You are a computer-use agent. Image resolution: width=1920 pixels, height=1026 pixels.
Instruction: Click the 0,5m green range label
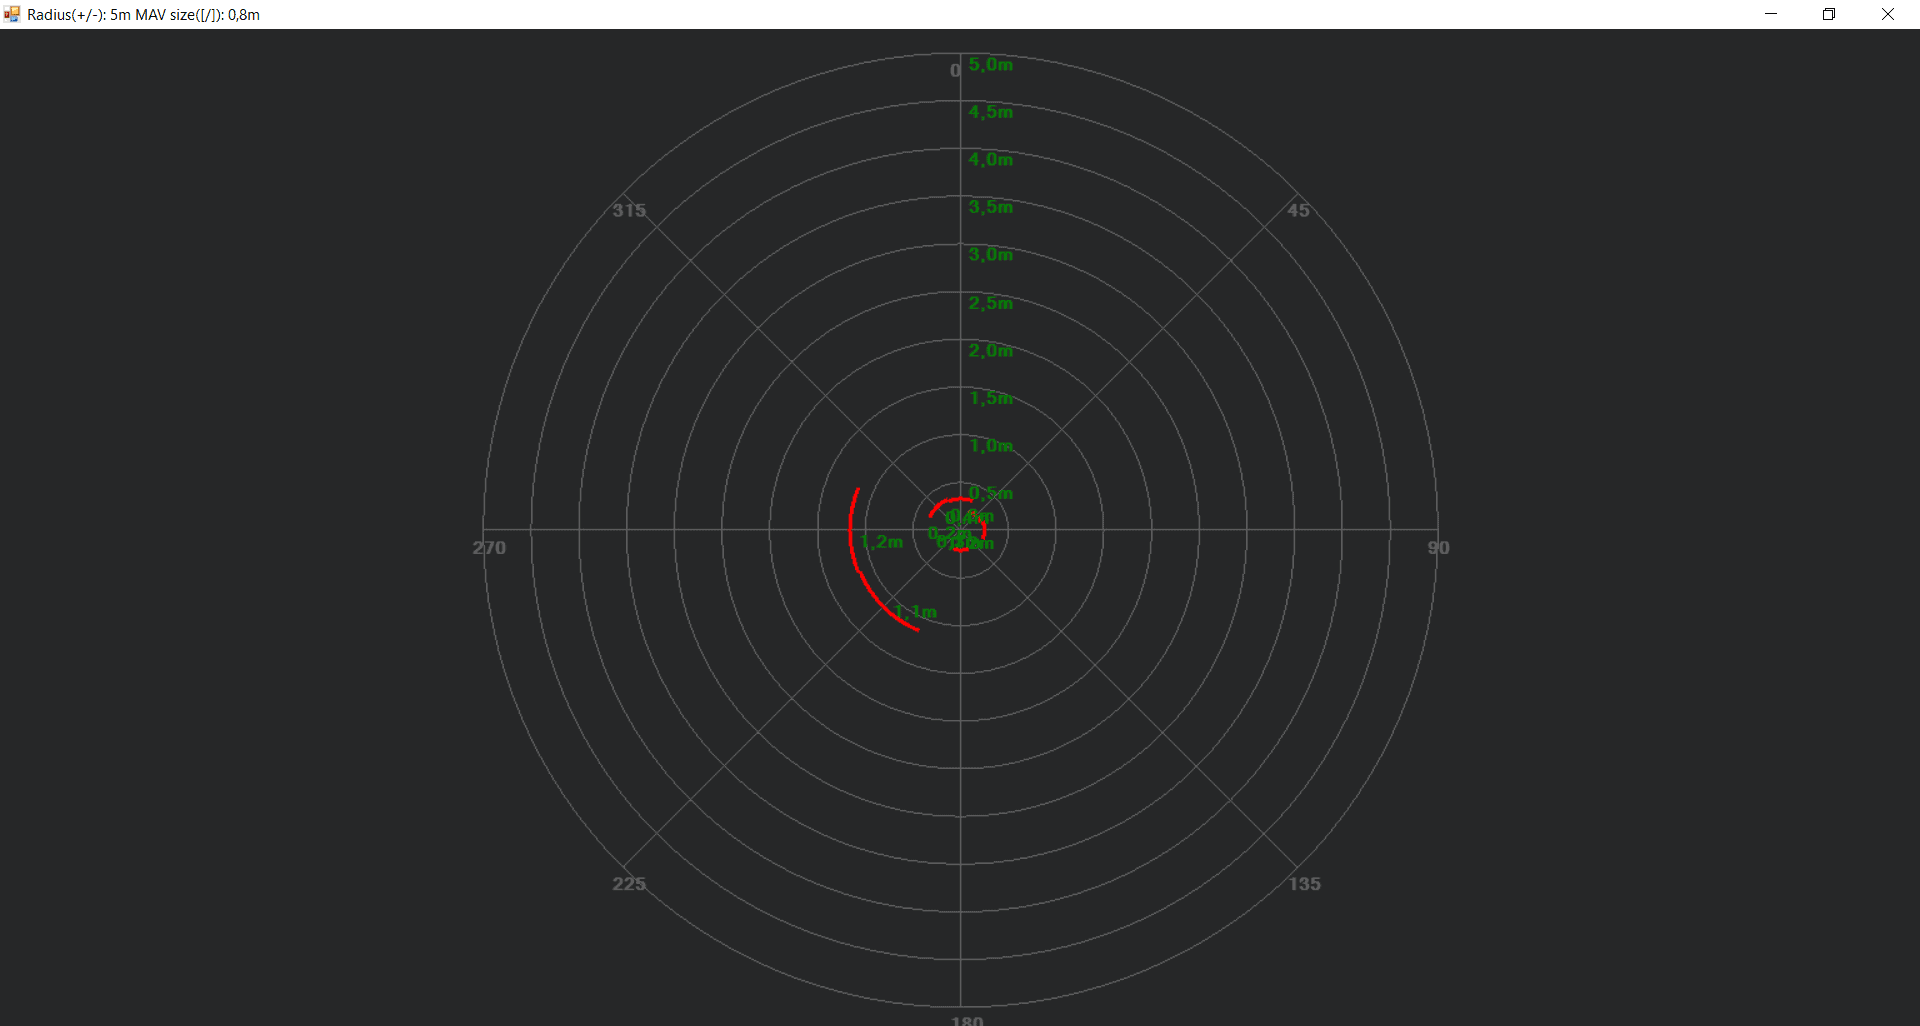pyautogui.click(x=991, y=493)
